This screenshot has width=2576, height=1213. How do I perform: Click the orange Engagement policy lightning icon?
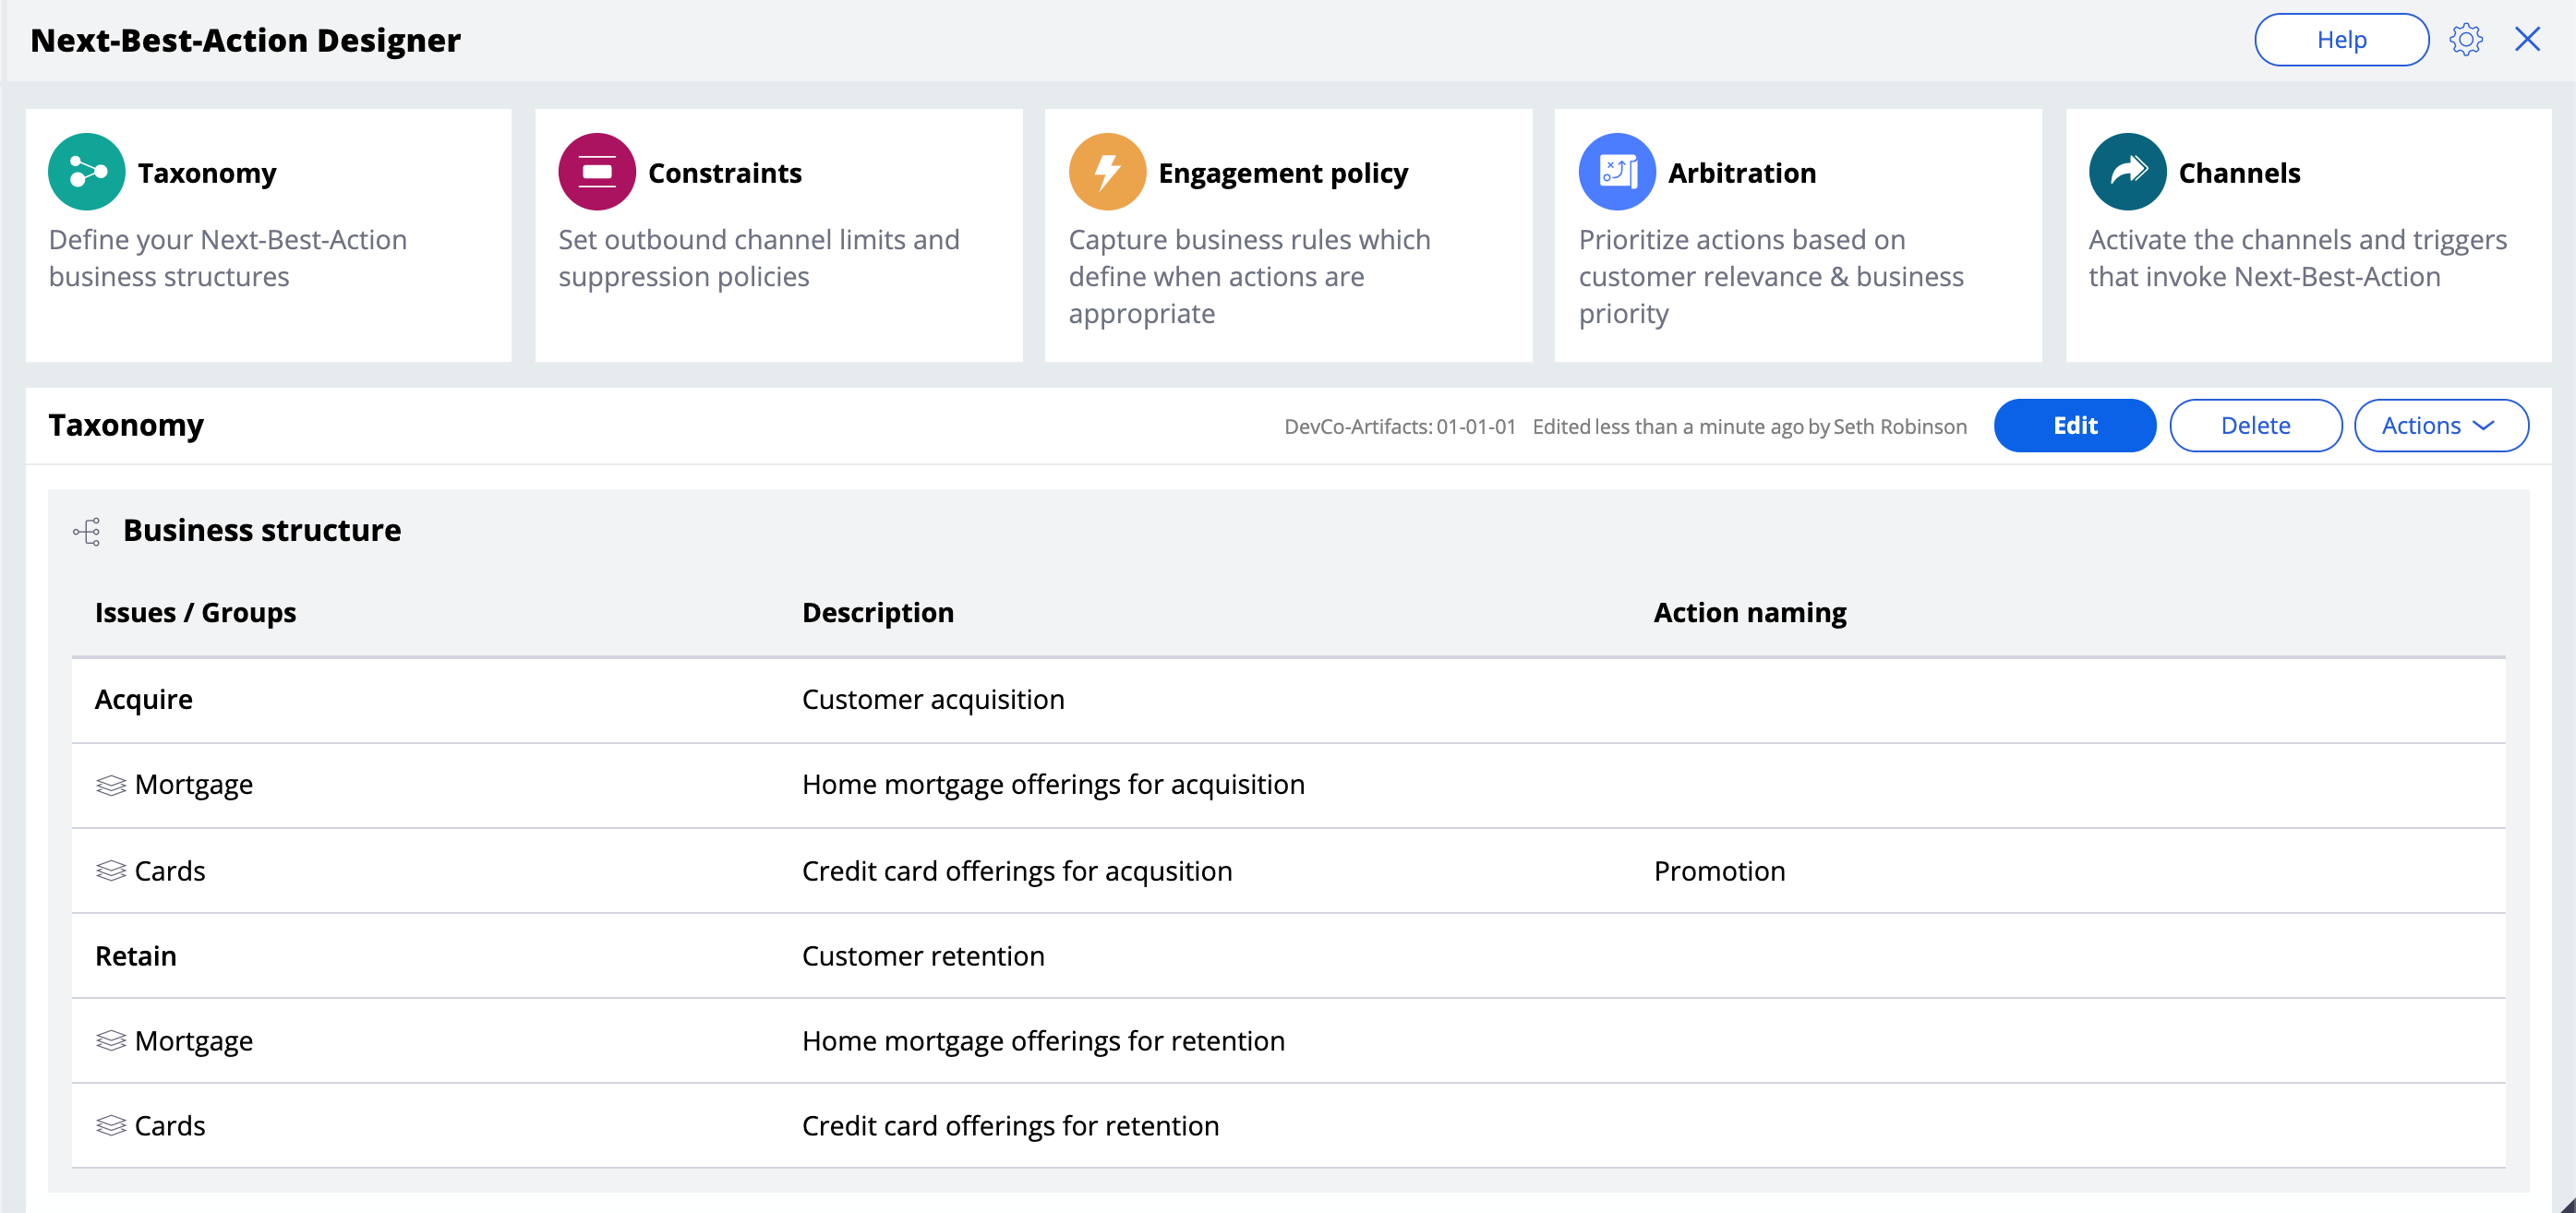click(1107, 172)
